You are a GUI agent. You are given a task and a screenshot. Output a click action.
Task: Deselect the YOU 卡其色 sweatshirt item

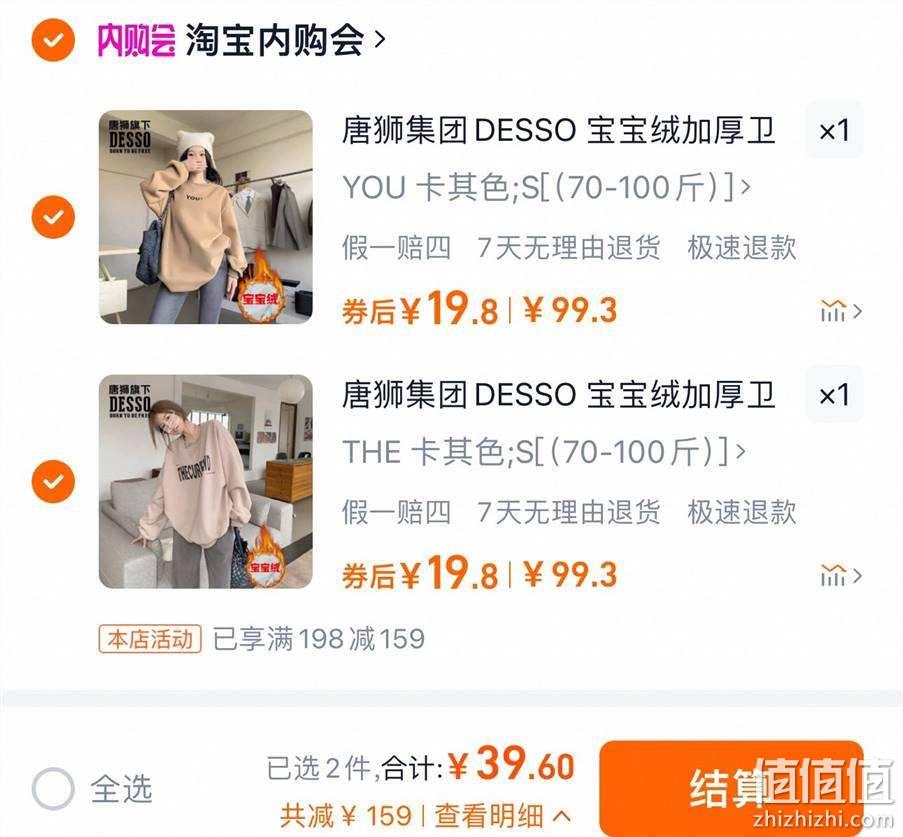(53, 217)
